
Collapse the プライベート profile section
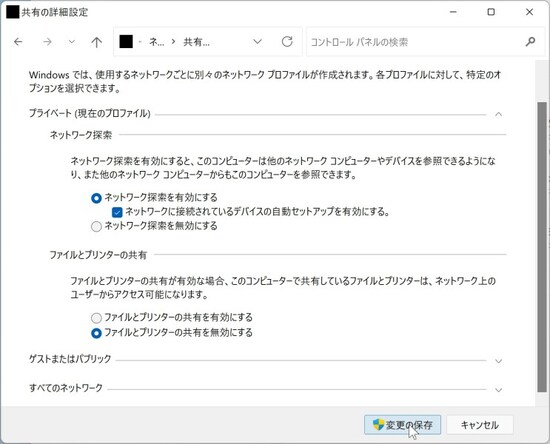(498, 114)
